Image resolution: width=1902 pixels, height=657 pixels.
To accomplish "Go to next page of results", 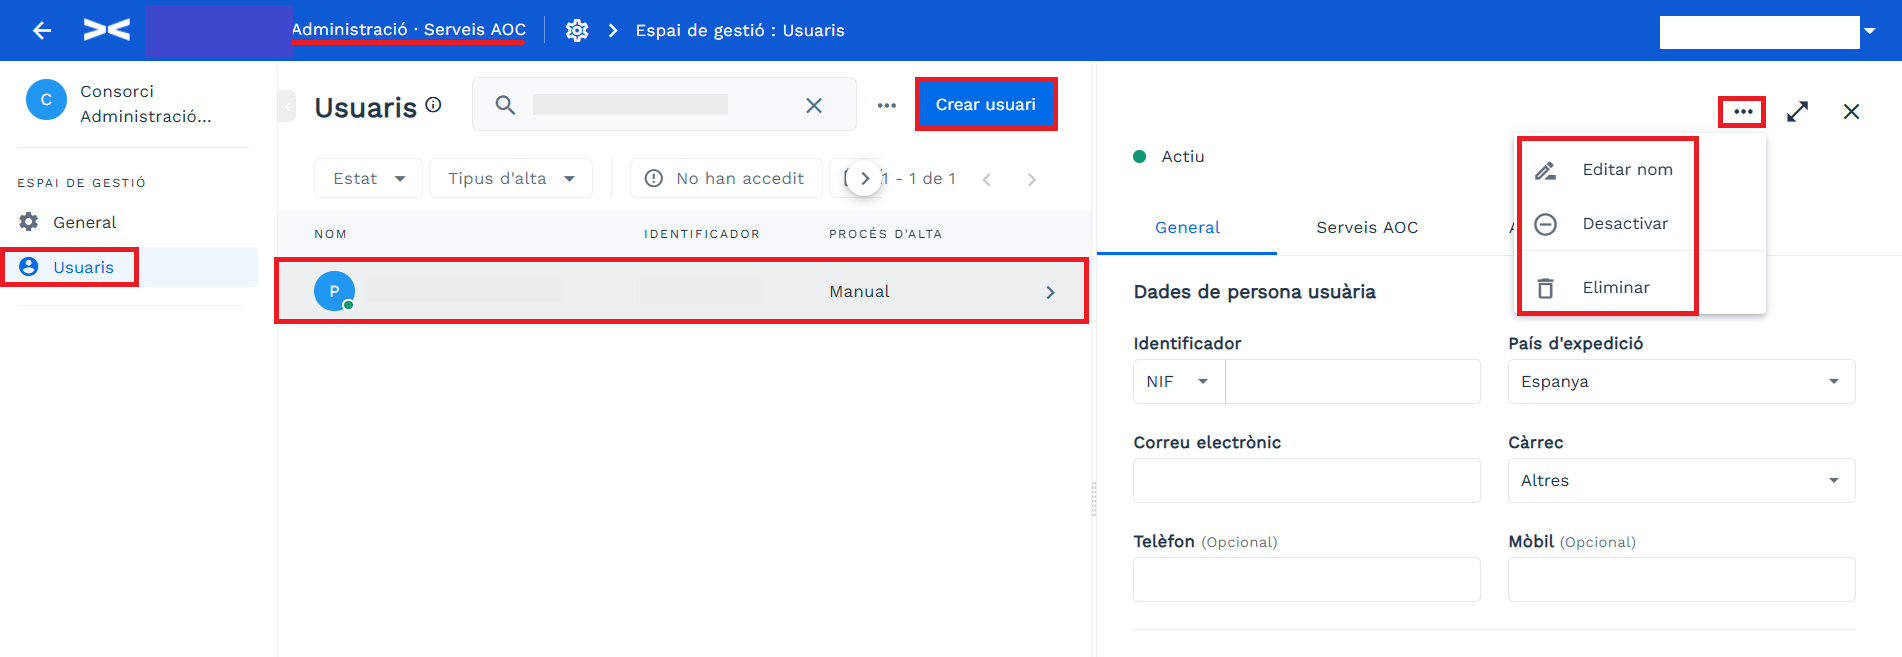I will 1031,179.
